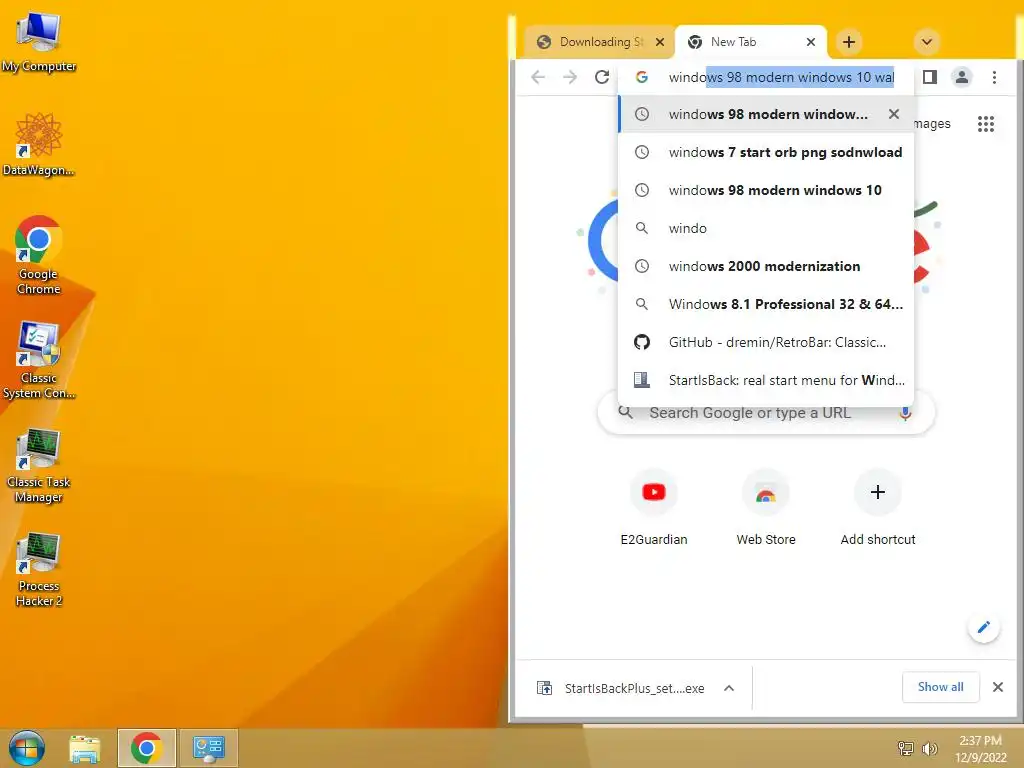1024x768 pixels.
Task: Click the voice search microphone
Action: point(905,413)
